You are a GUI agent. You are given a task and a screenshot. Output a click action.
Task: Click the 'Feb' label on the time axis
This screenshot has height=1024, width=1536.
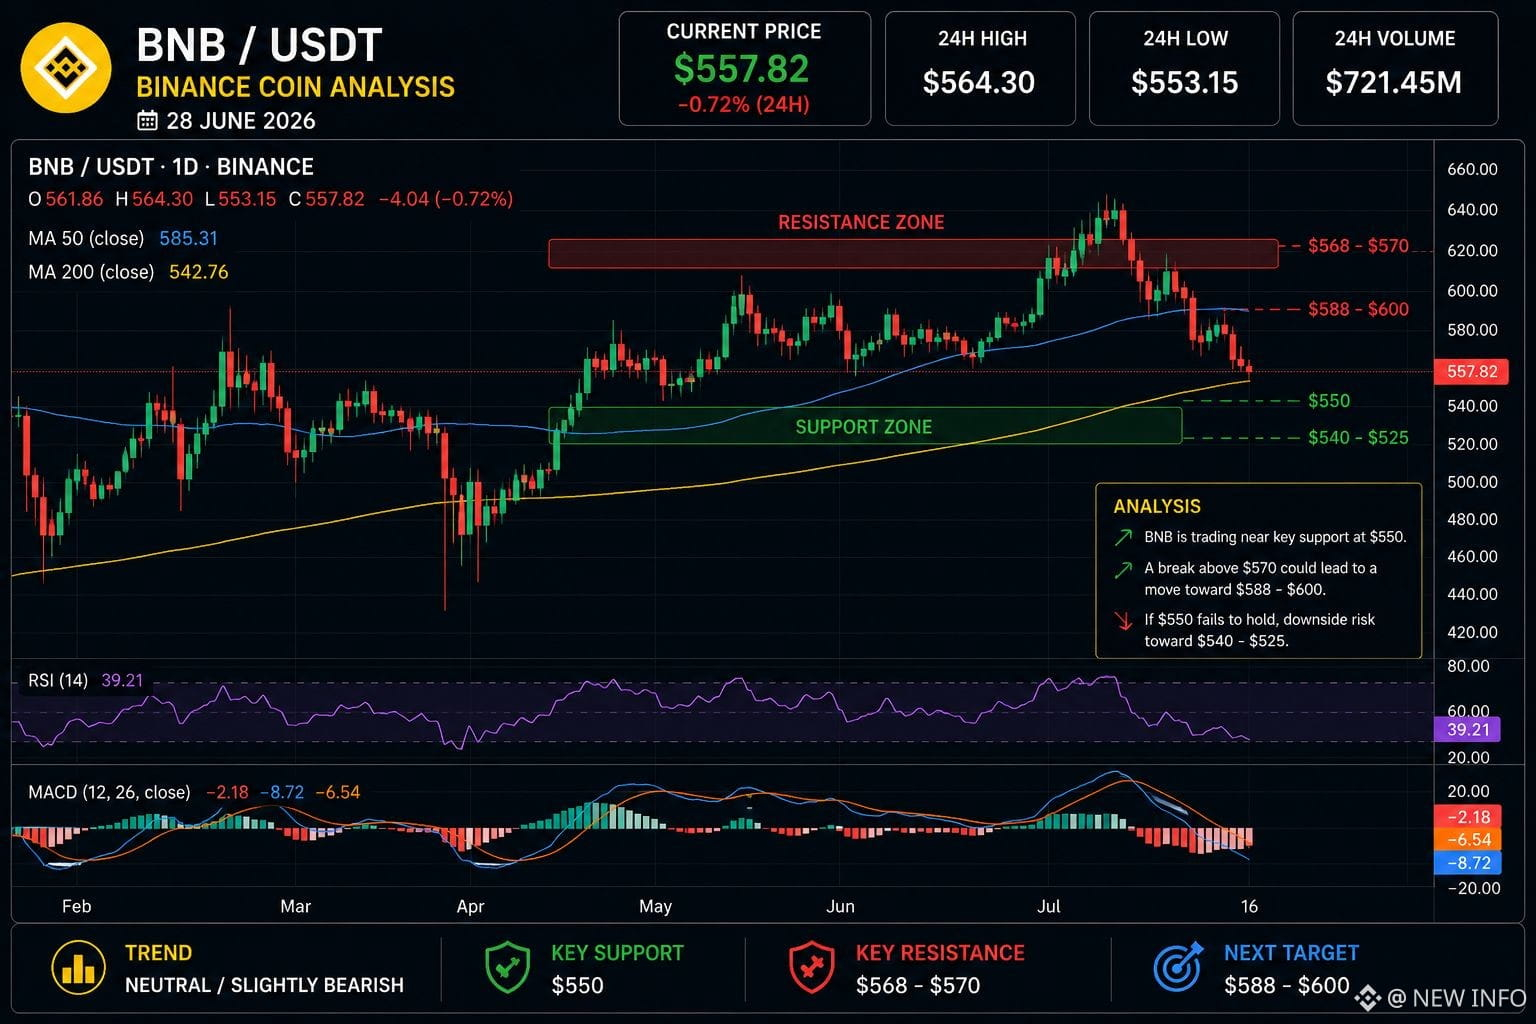point(77,906)
